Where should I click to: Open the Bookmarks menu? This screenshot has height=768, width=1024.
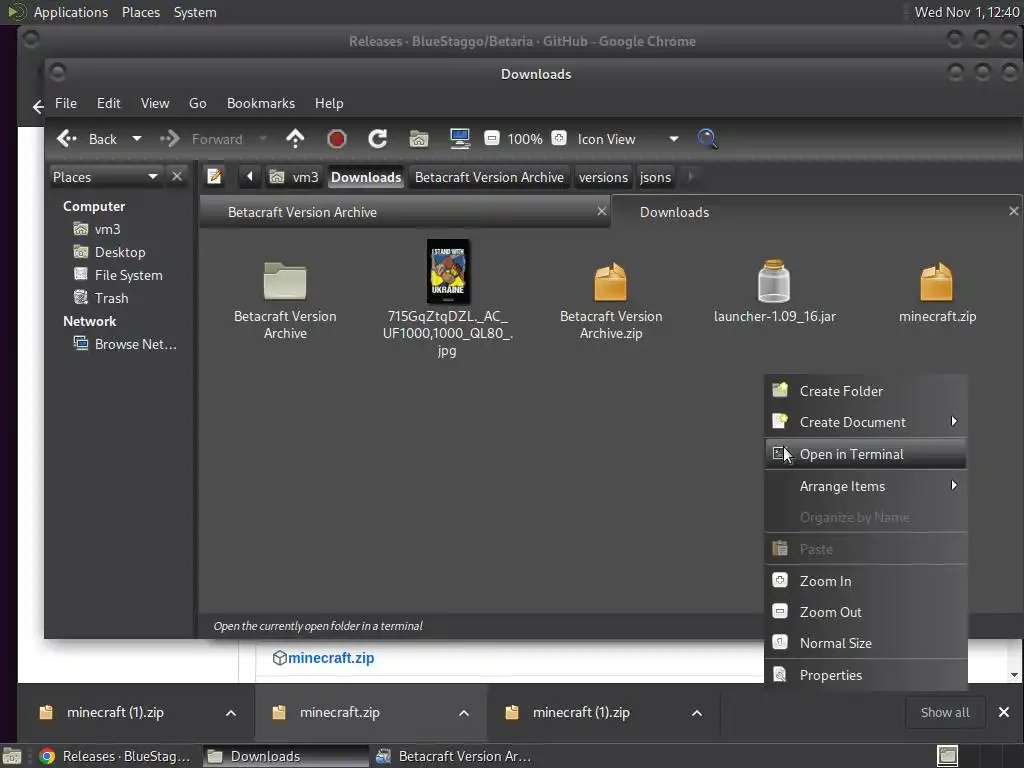tap(261, 103)
